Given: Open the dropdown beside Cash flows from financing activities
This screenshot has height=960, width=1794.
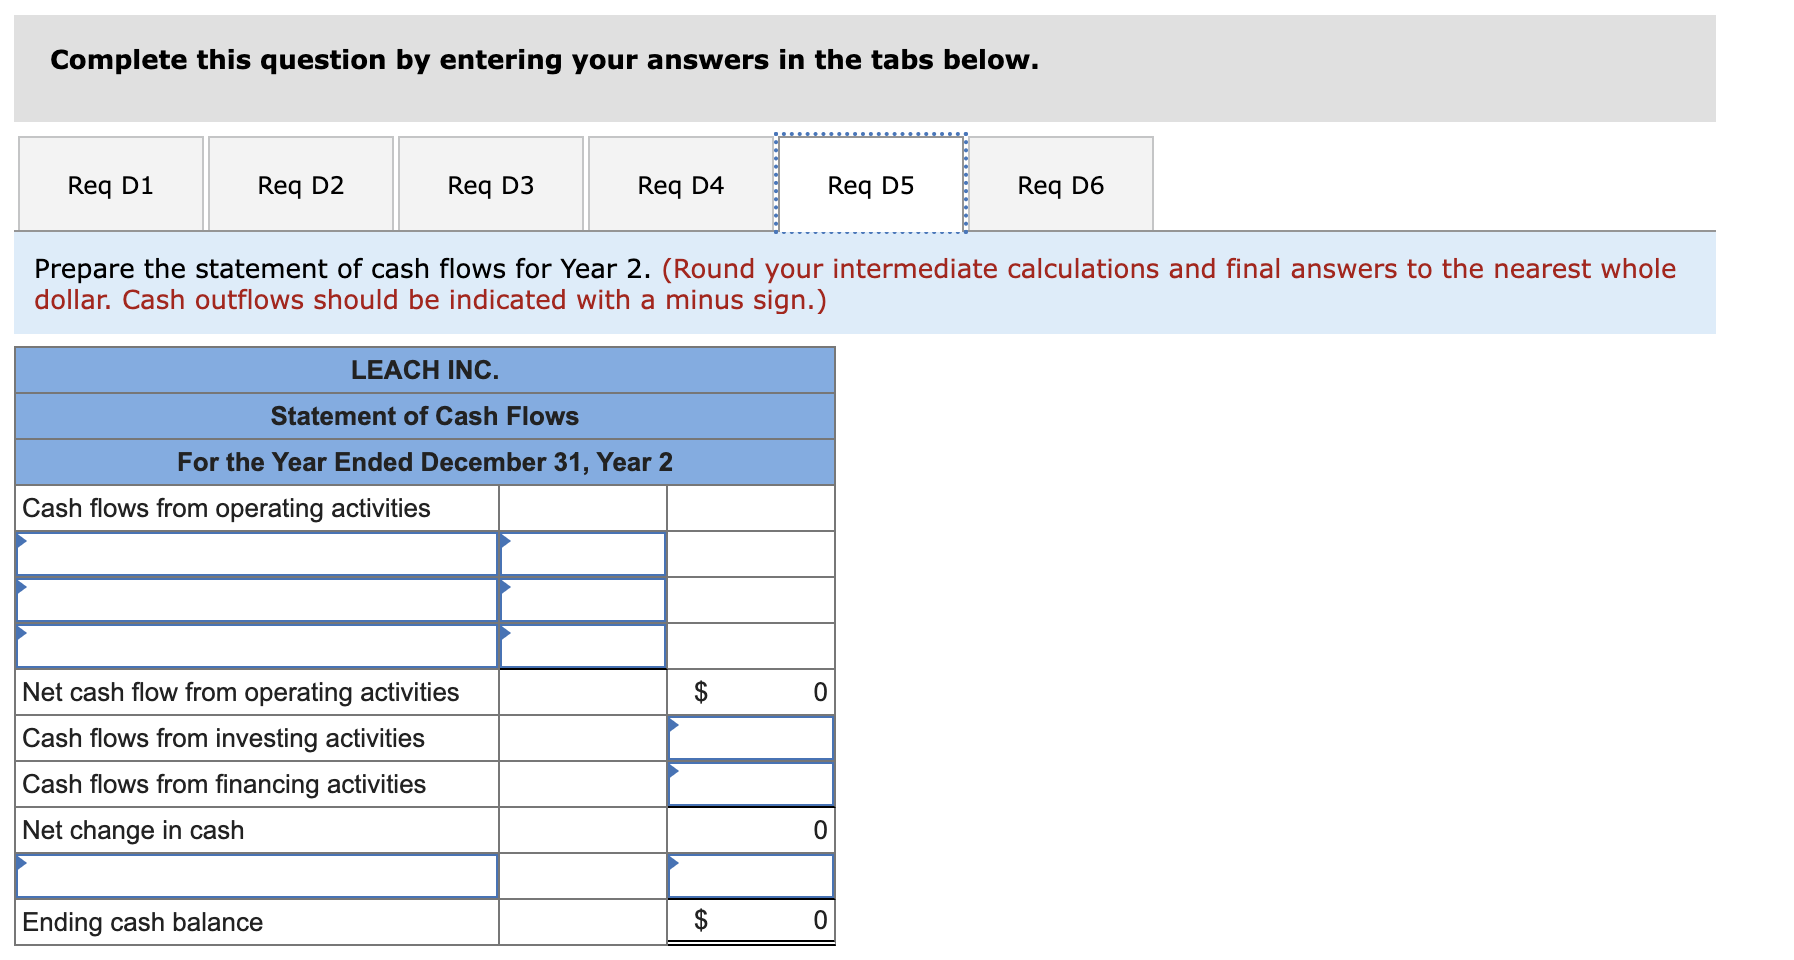Looking at the screenshot, I should click(x=751, y=783).
